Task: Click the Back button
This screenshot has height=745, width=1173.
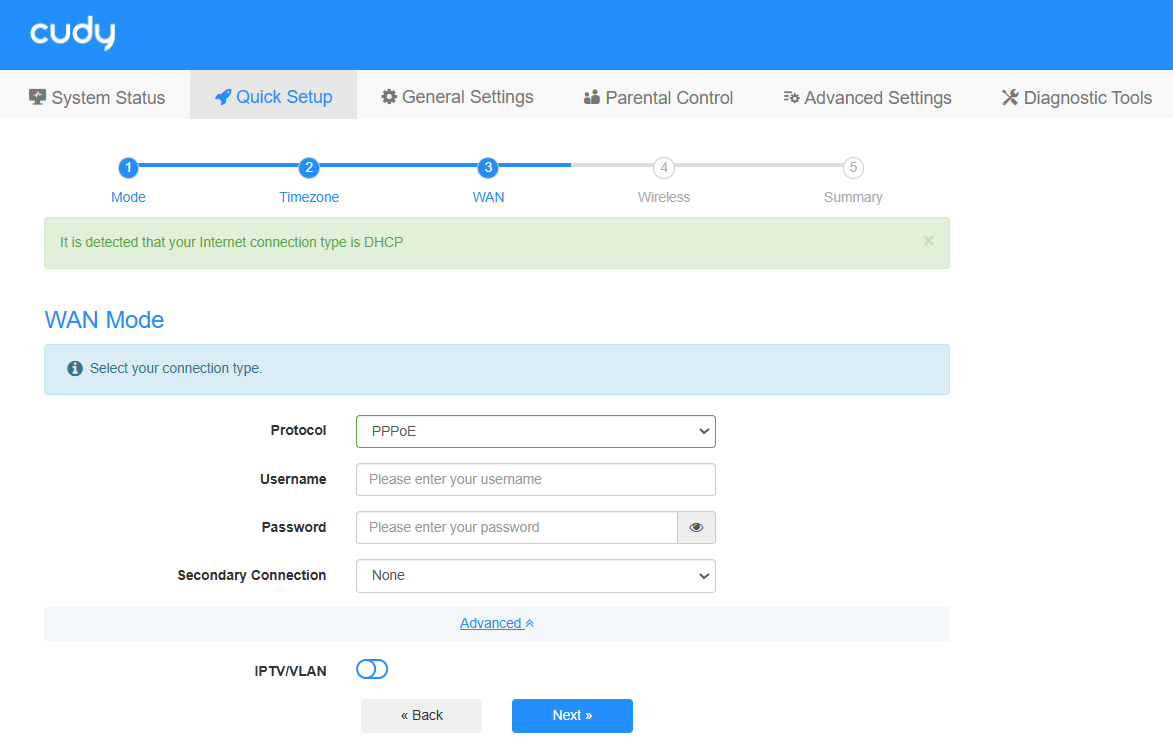Action: [x=421, y=716]
